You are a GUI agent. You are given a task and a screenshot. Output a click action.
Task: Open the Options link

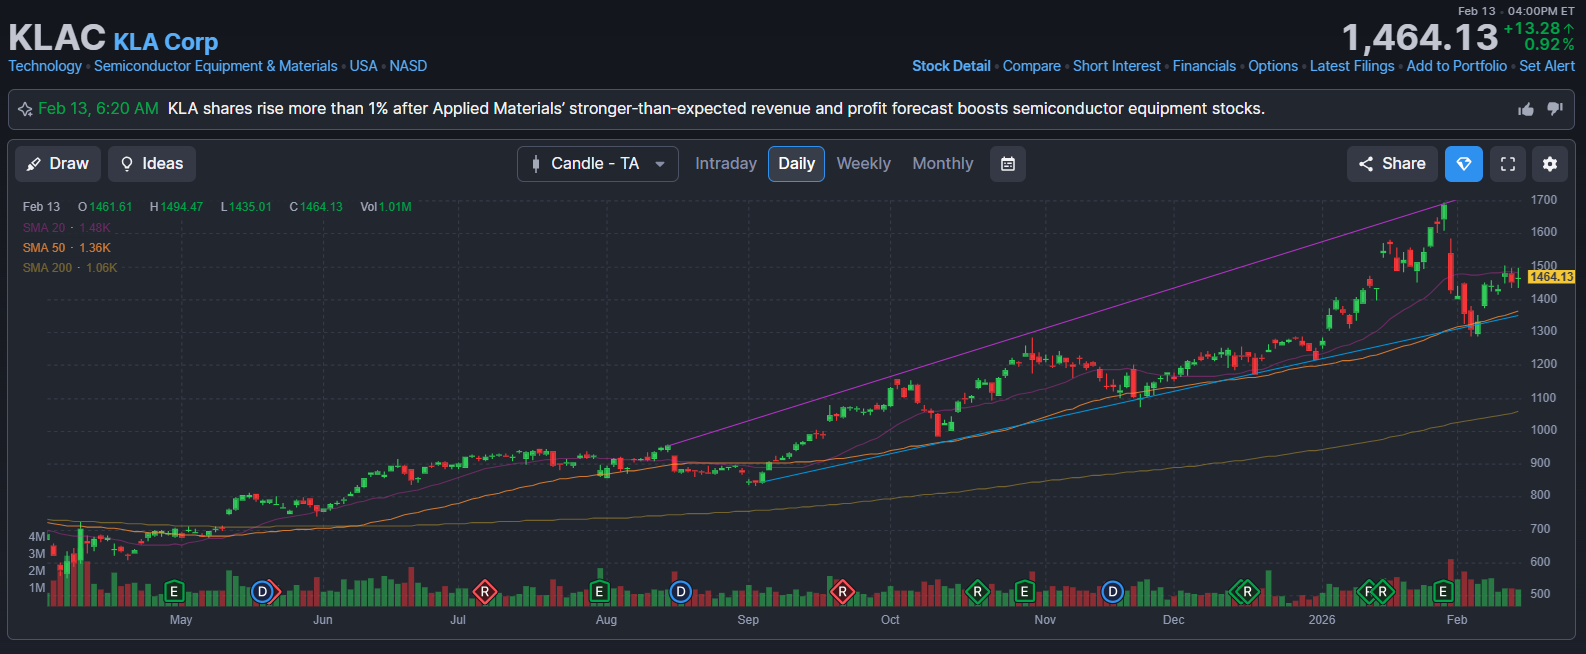coord(1273,66)
